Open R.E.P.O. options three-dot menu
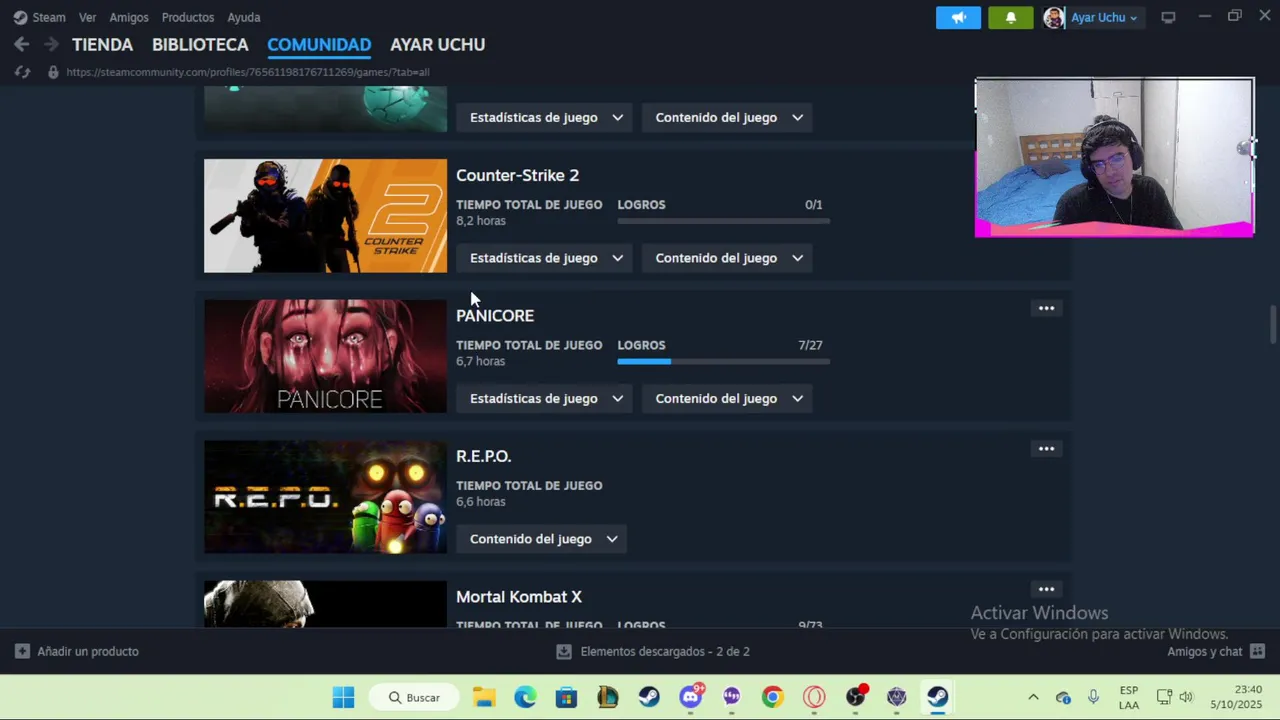1280x720 pixels. 1046,449
